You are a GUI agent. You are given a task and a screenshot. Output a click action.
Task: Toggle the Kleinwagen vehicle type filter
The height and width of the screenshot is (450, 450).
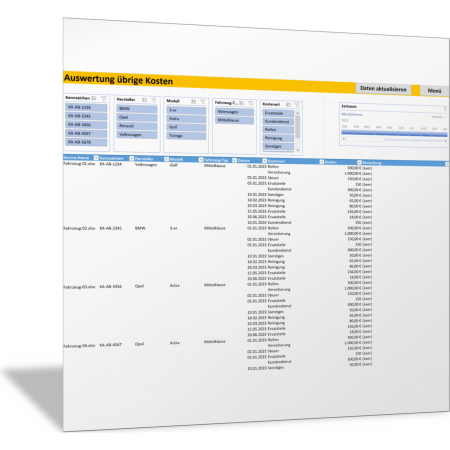tap(234, 112)
